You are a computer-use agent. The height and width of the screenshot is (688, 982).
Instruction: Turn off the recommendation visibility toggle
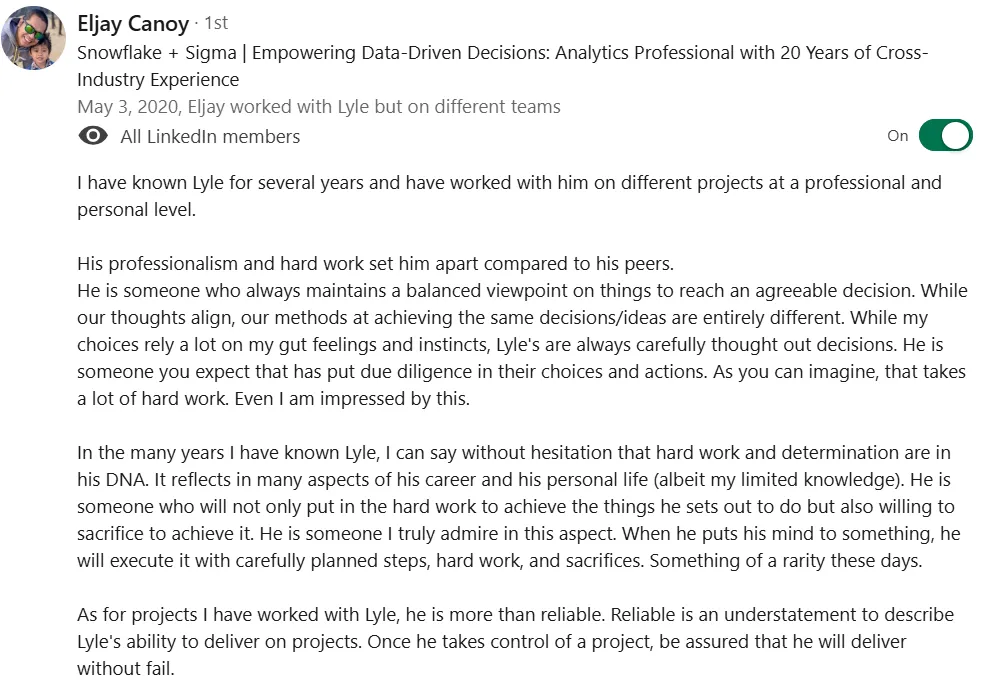pyautogui.click(x=944, y=135)
